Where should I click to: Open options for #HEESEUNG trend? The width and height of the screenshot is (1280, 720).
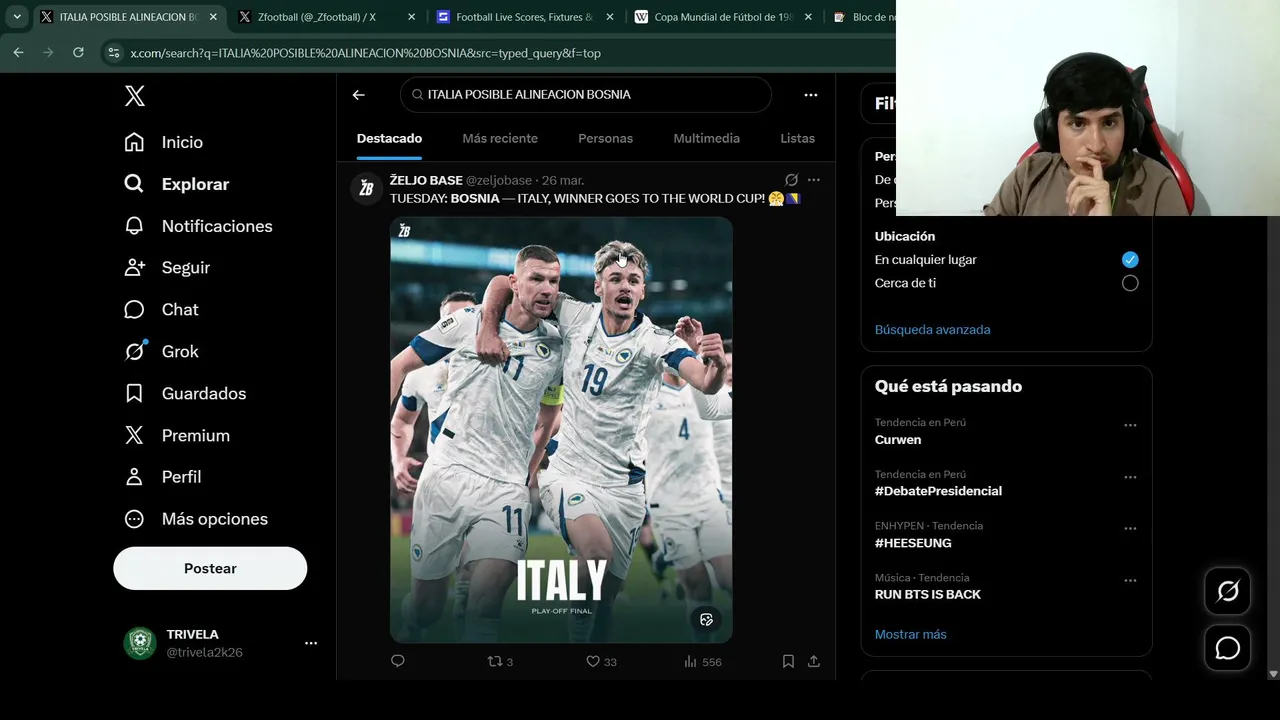point(1130,528)
